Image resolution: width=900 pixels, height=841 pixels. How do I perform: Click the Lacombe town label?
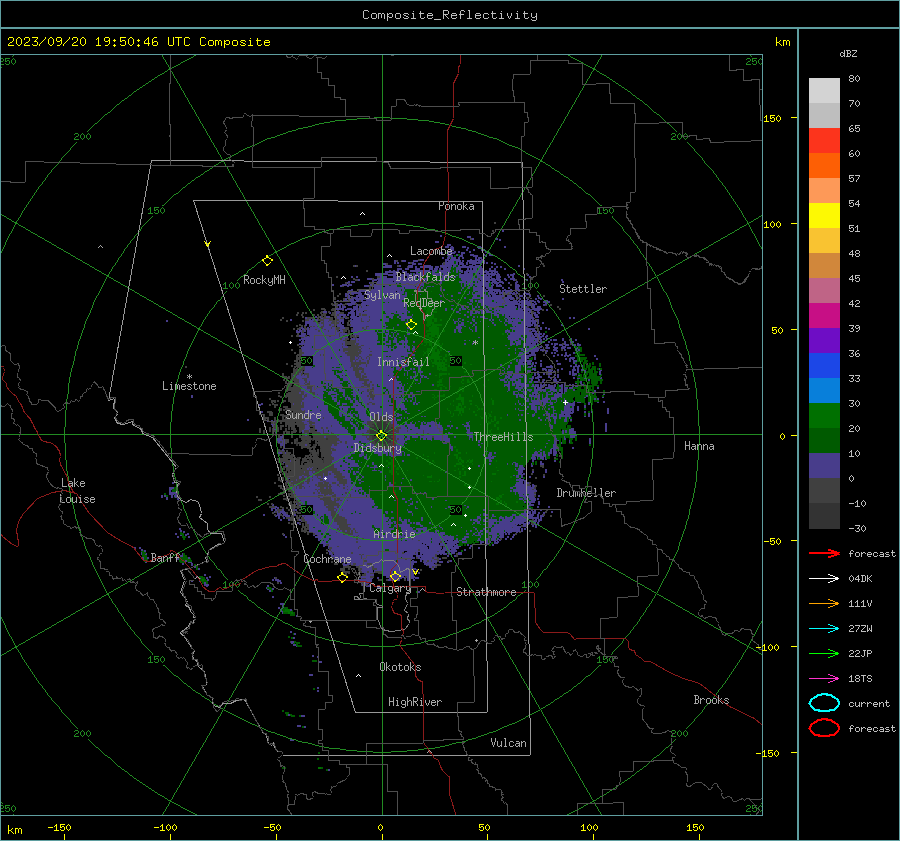tap(431, 251)
